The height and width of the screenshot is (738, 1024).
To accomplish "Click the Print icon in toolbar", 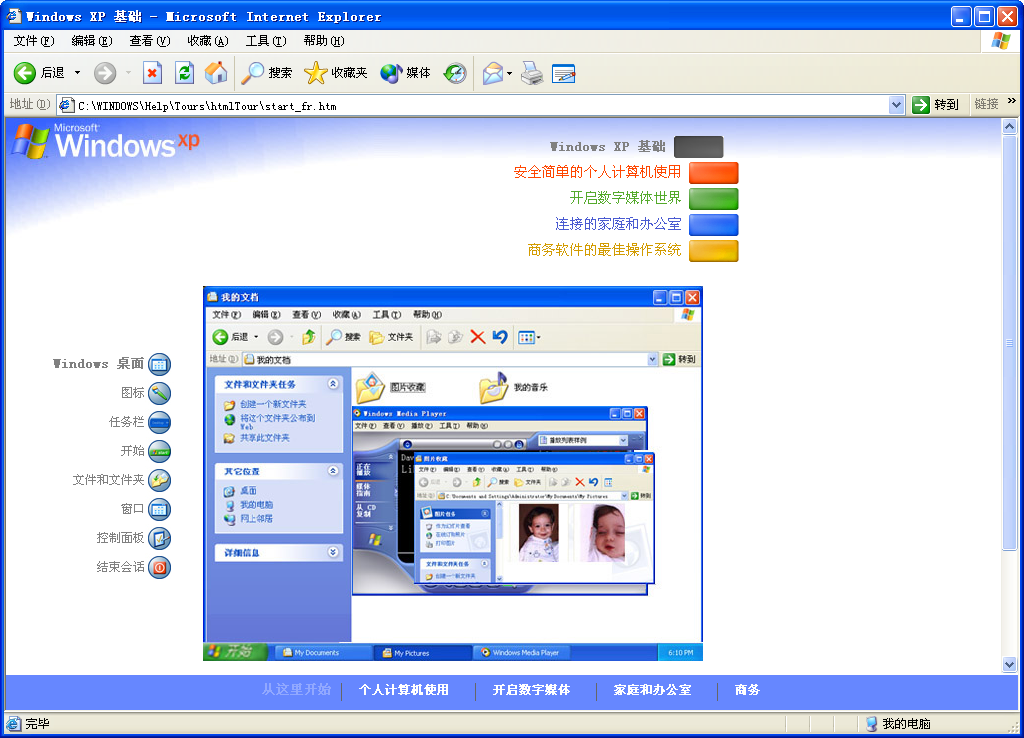I will (x=532, y=73).
